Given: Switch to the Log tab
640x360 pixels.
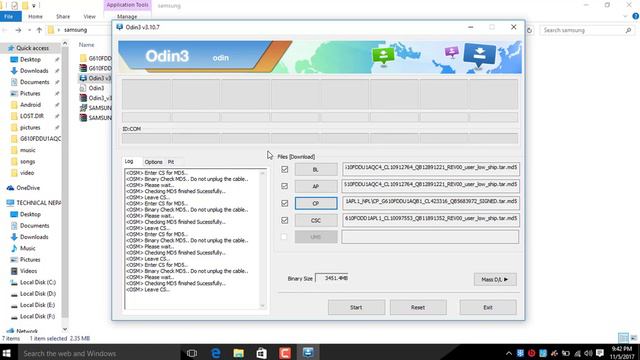Looking at the screenshot, I should [129, 162].
